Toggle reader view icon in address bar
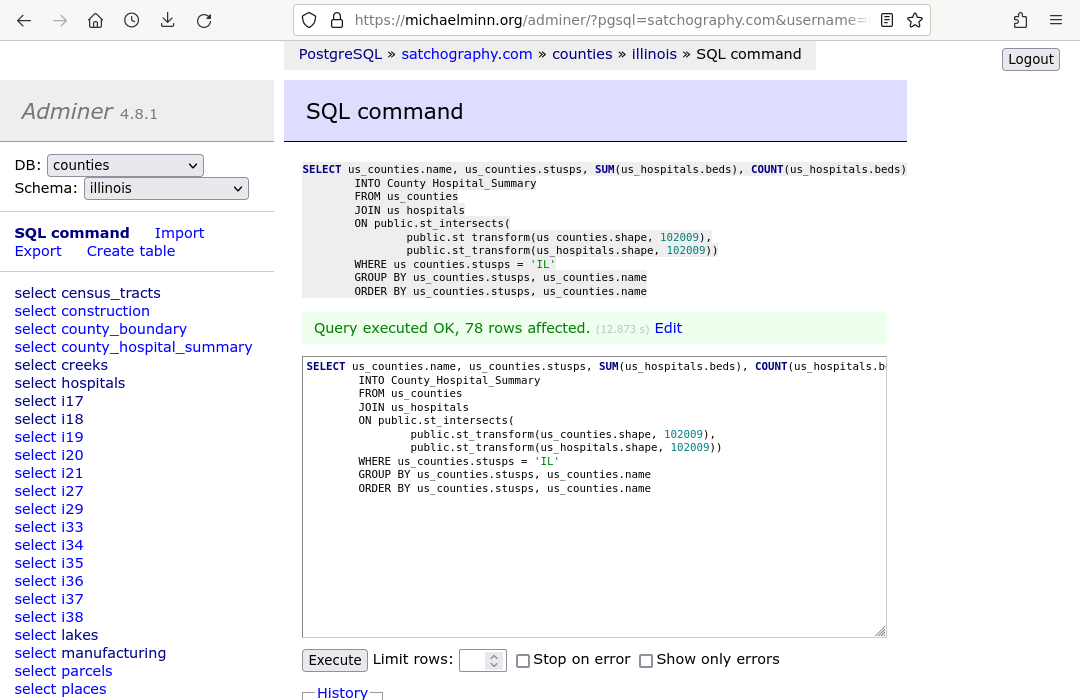The width and height of the screenshot is (1080, 700). click(887, 20)
